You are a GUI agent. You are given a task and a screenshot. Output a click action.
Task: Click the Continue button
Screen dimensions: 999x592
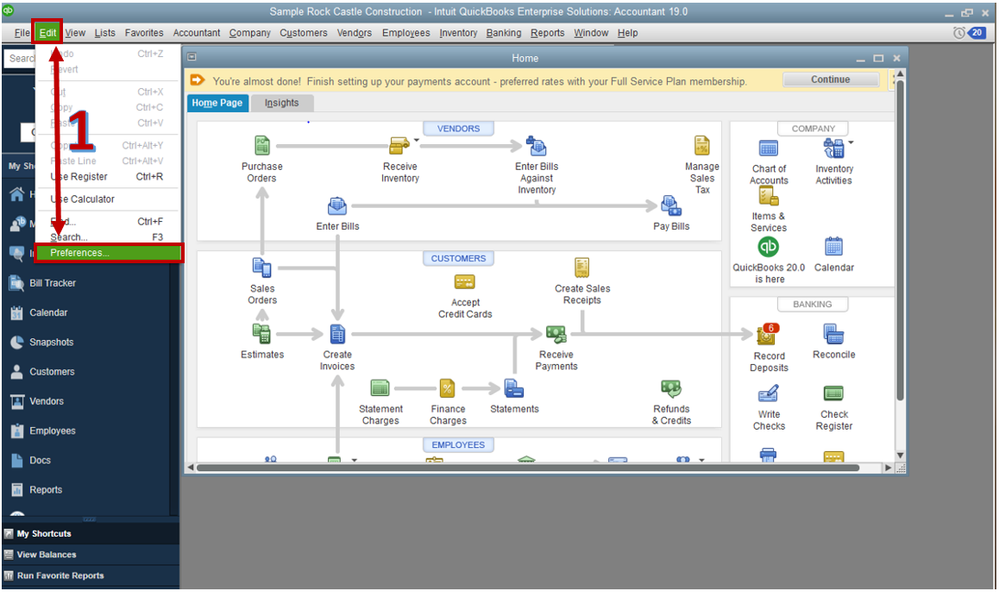830,80
